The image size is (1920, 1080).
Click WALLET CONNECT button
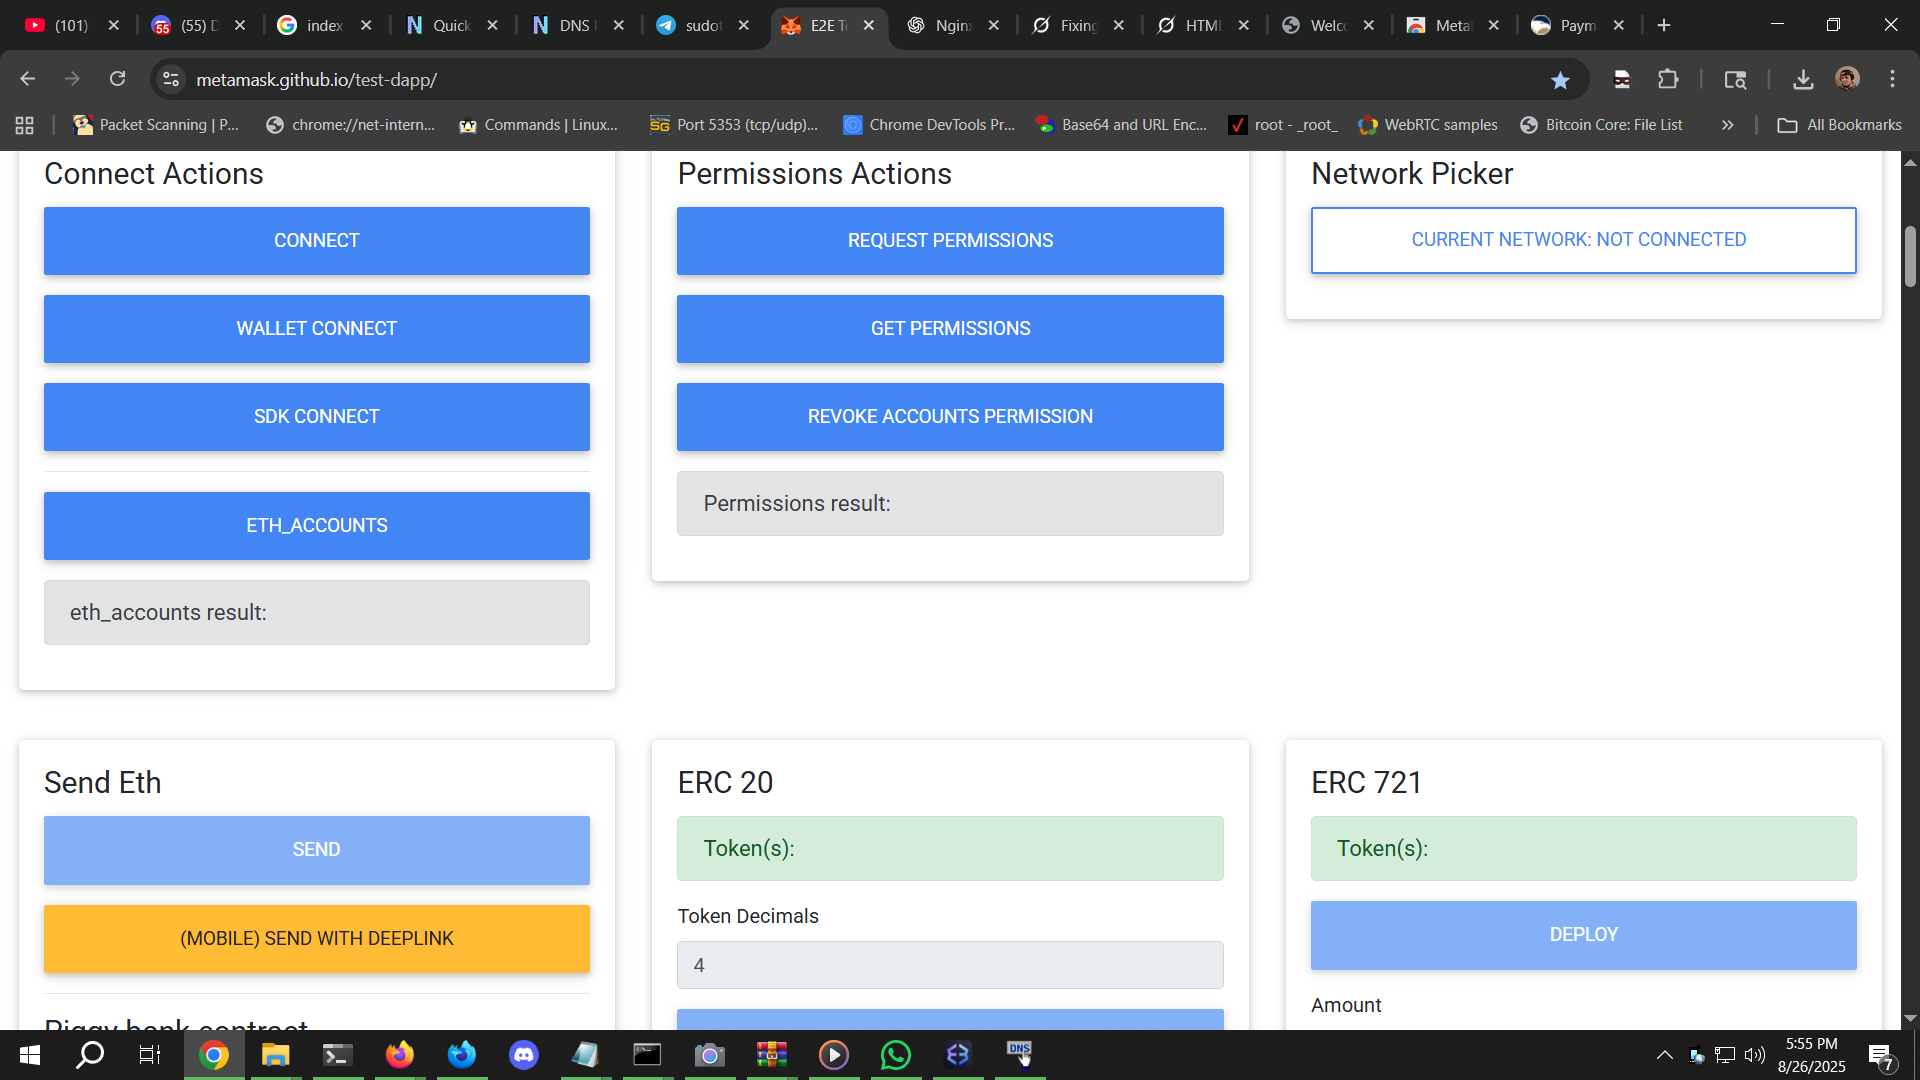point(317,329)
